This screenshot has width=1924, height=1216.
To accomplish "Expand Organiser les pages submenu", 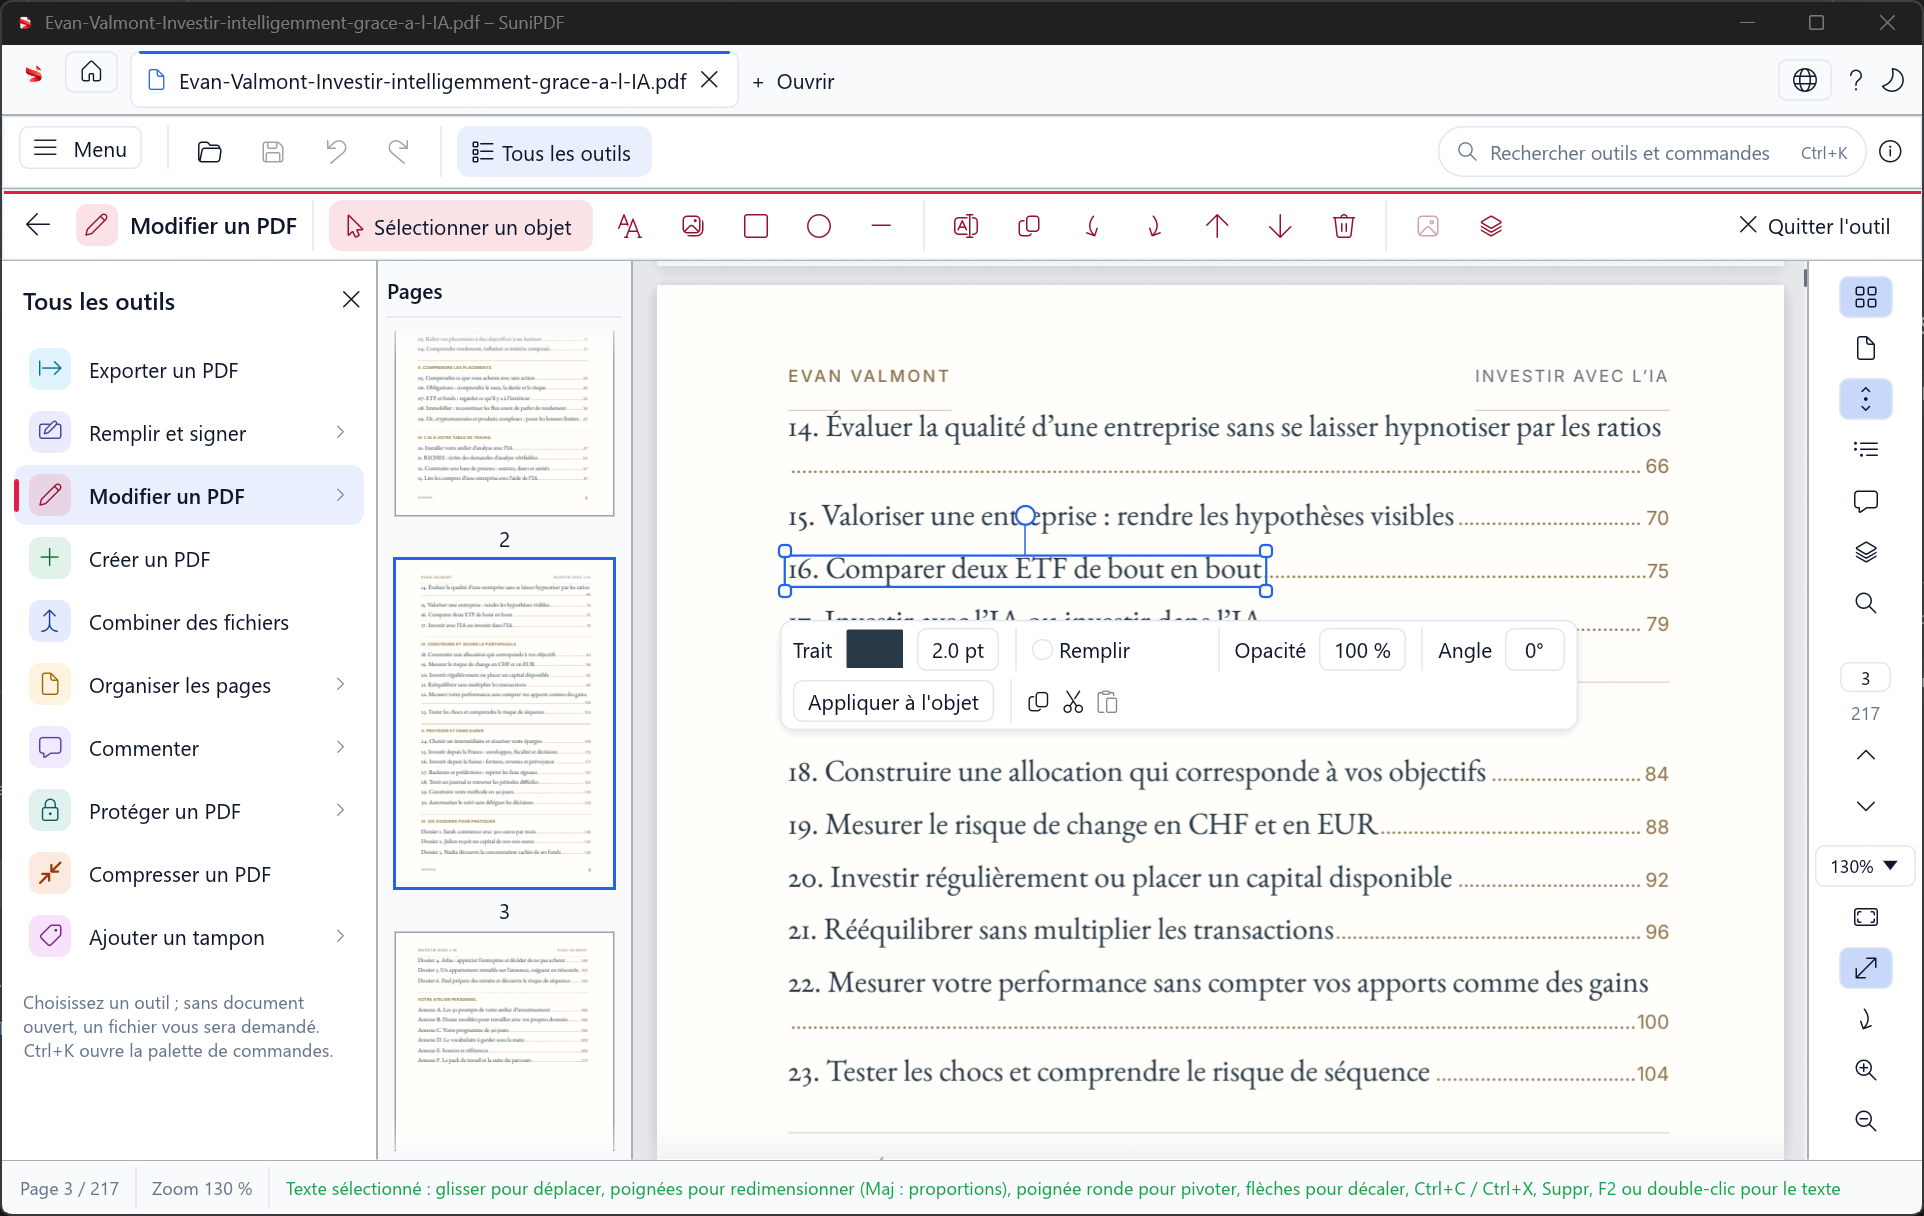I will pos(341,684).
